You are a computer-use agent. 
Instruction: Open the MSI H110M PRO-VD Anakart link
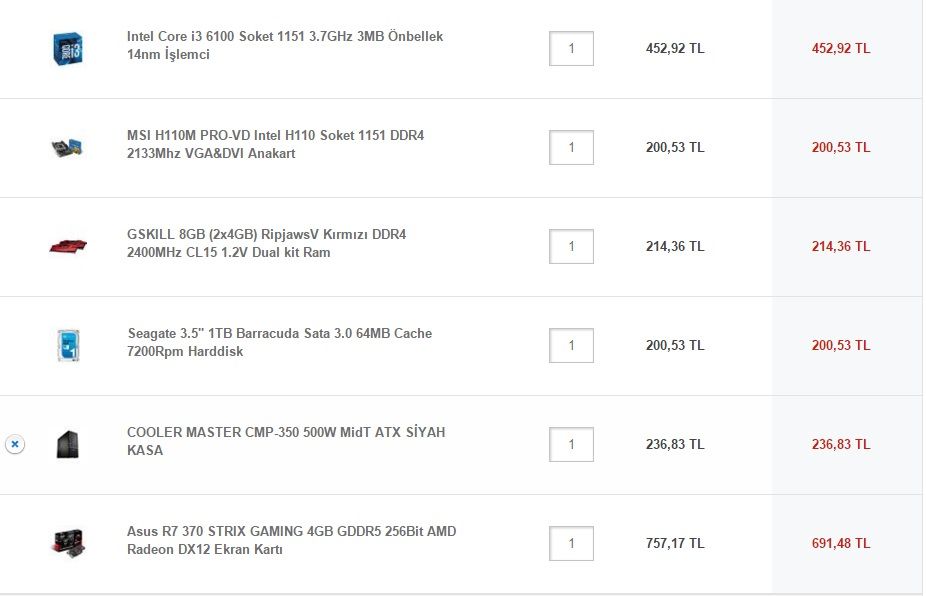click(x=275, y=144)
